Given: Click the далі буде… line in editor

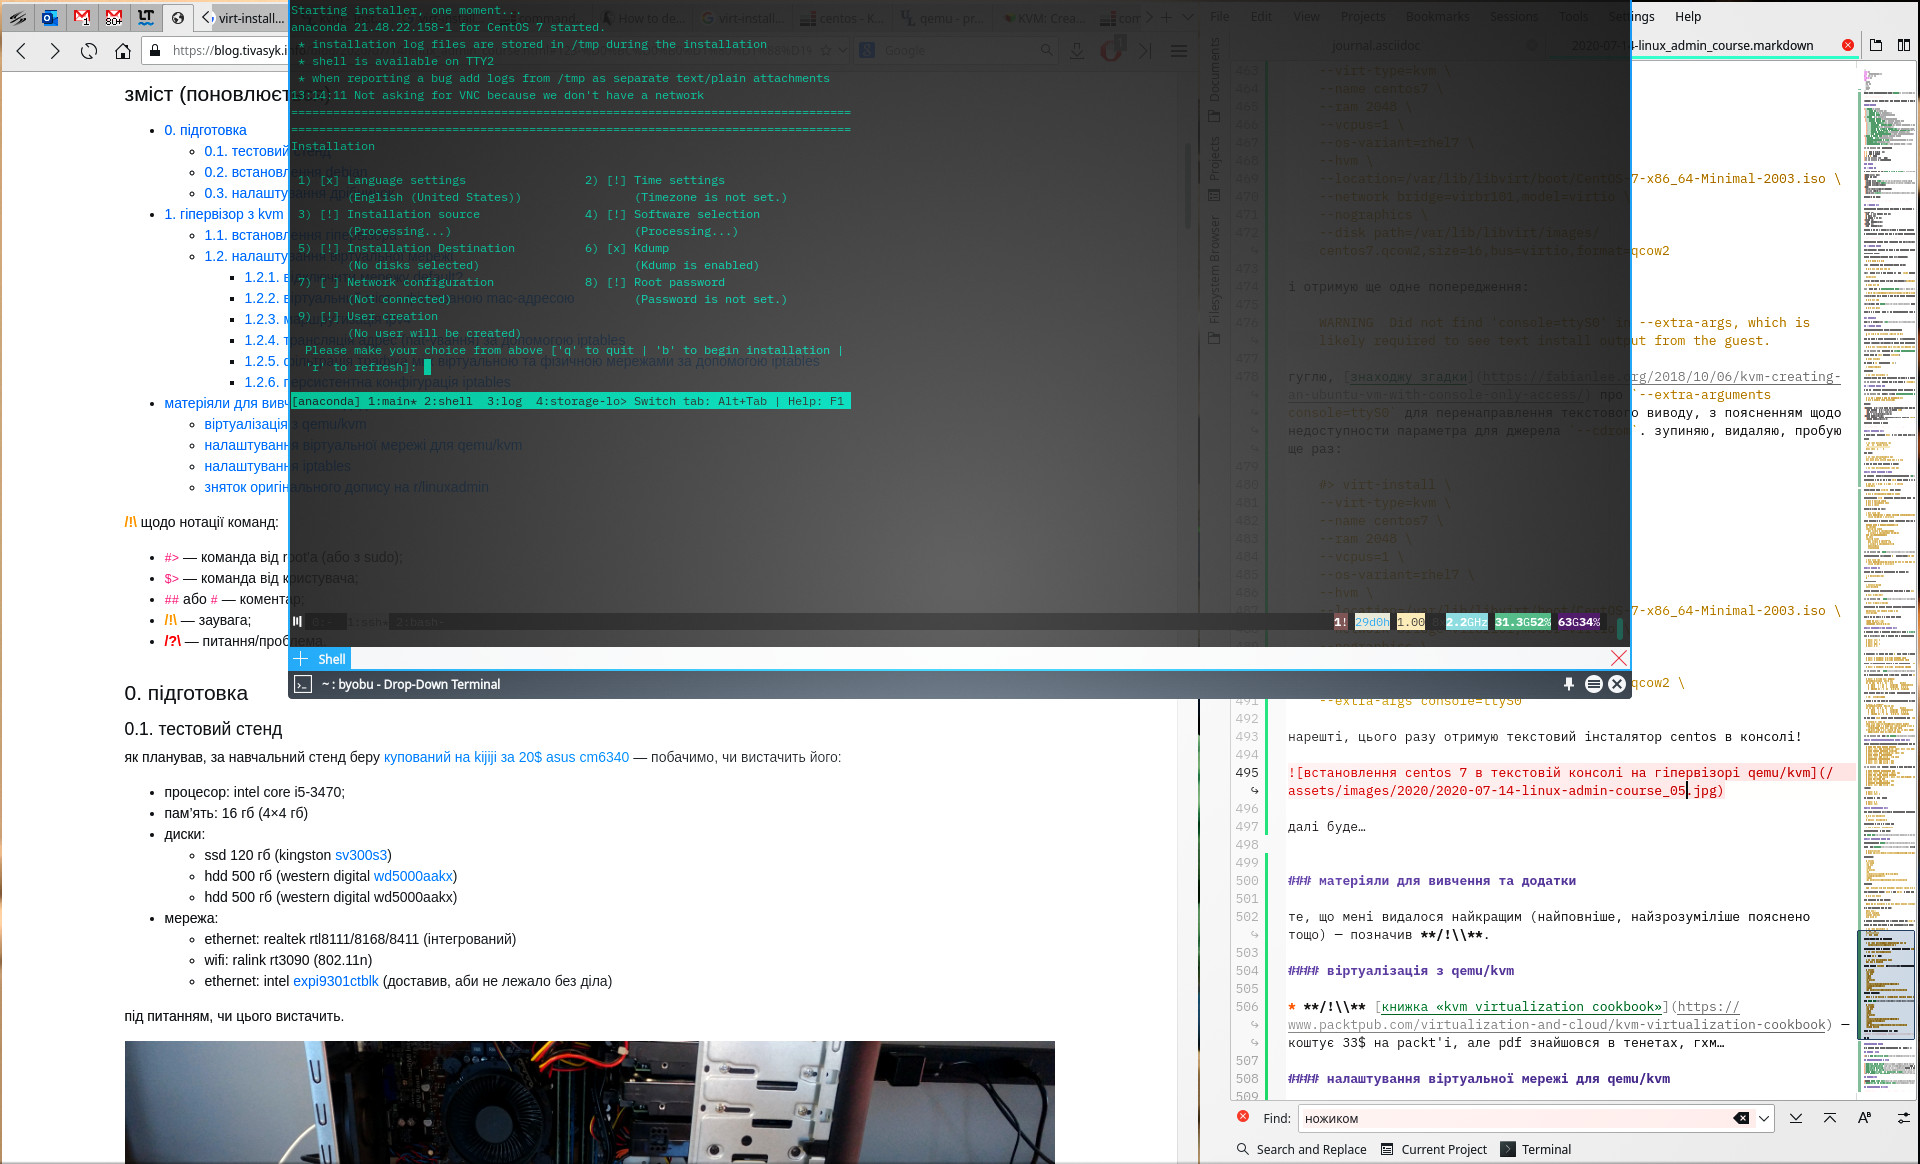Looking at the screenshot, I should pyautogui.click(x=1326, y=826).
